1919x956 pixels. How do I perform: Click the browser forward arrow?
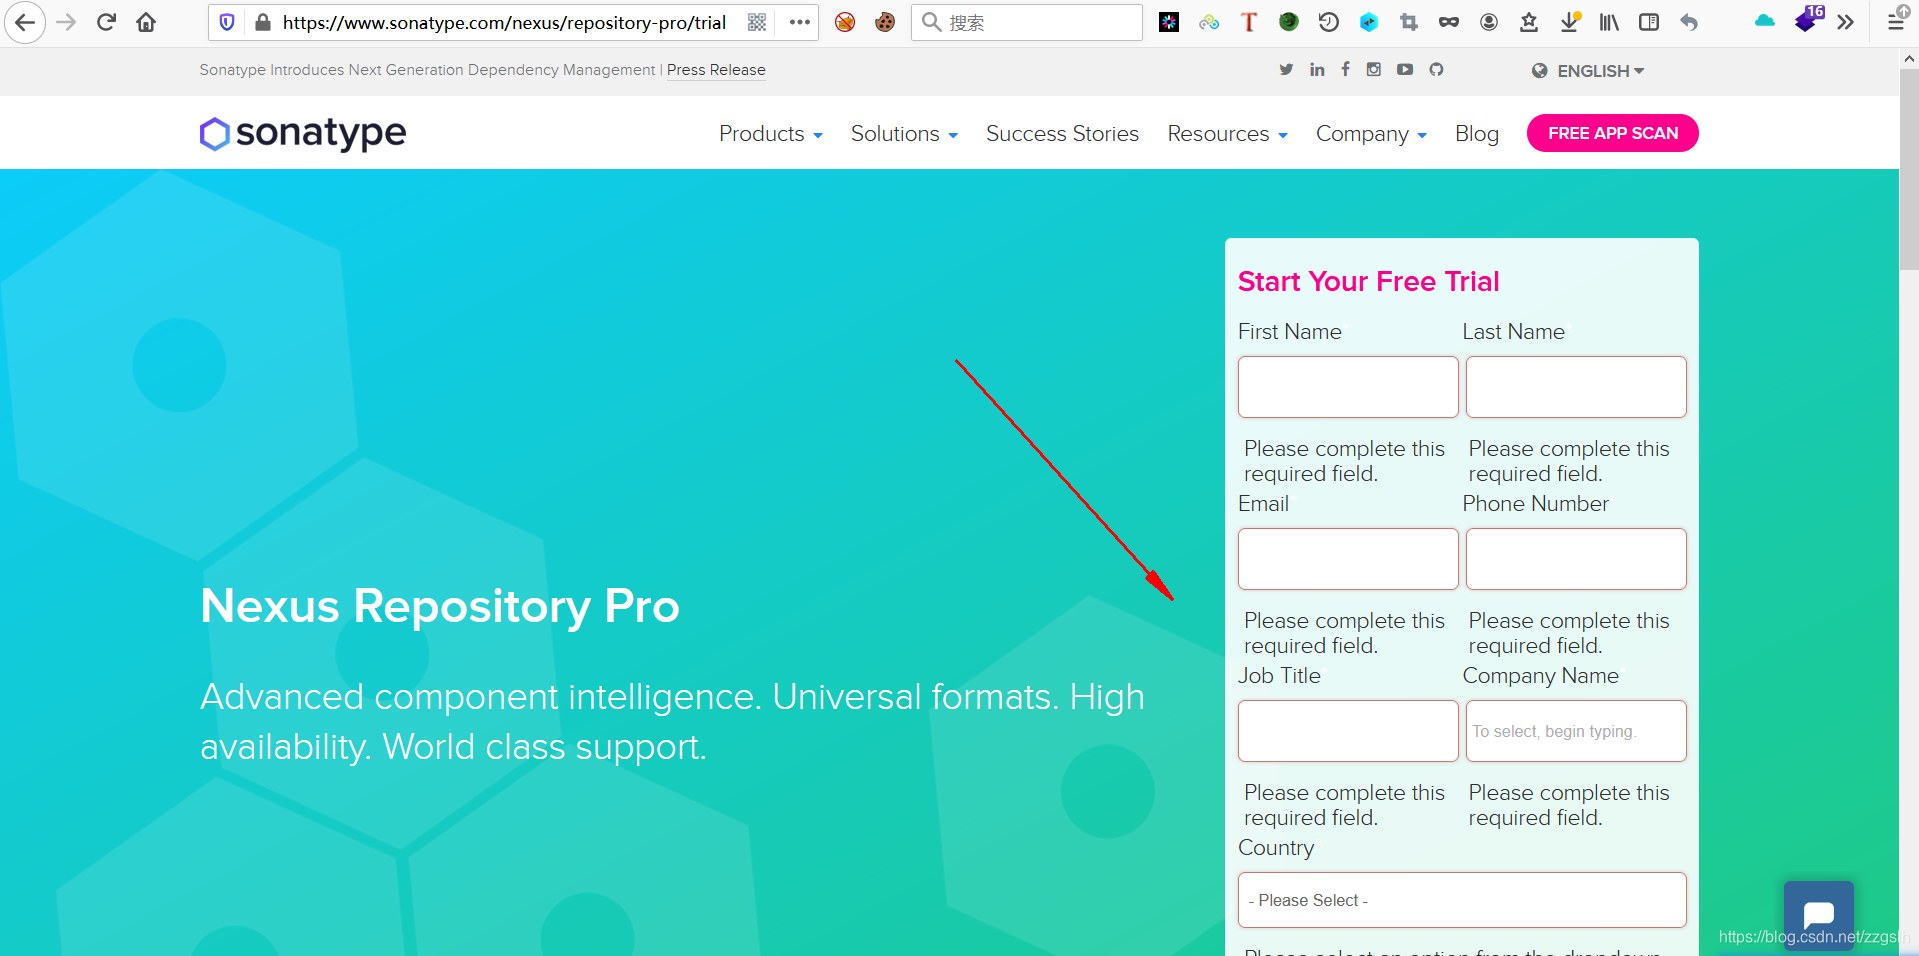coord(66,22)
